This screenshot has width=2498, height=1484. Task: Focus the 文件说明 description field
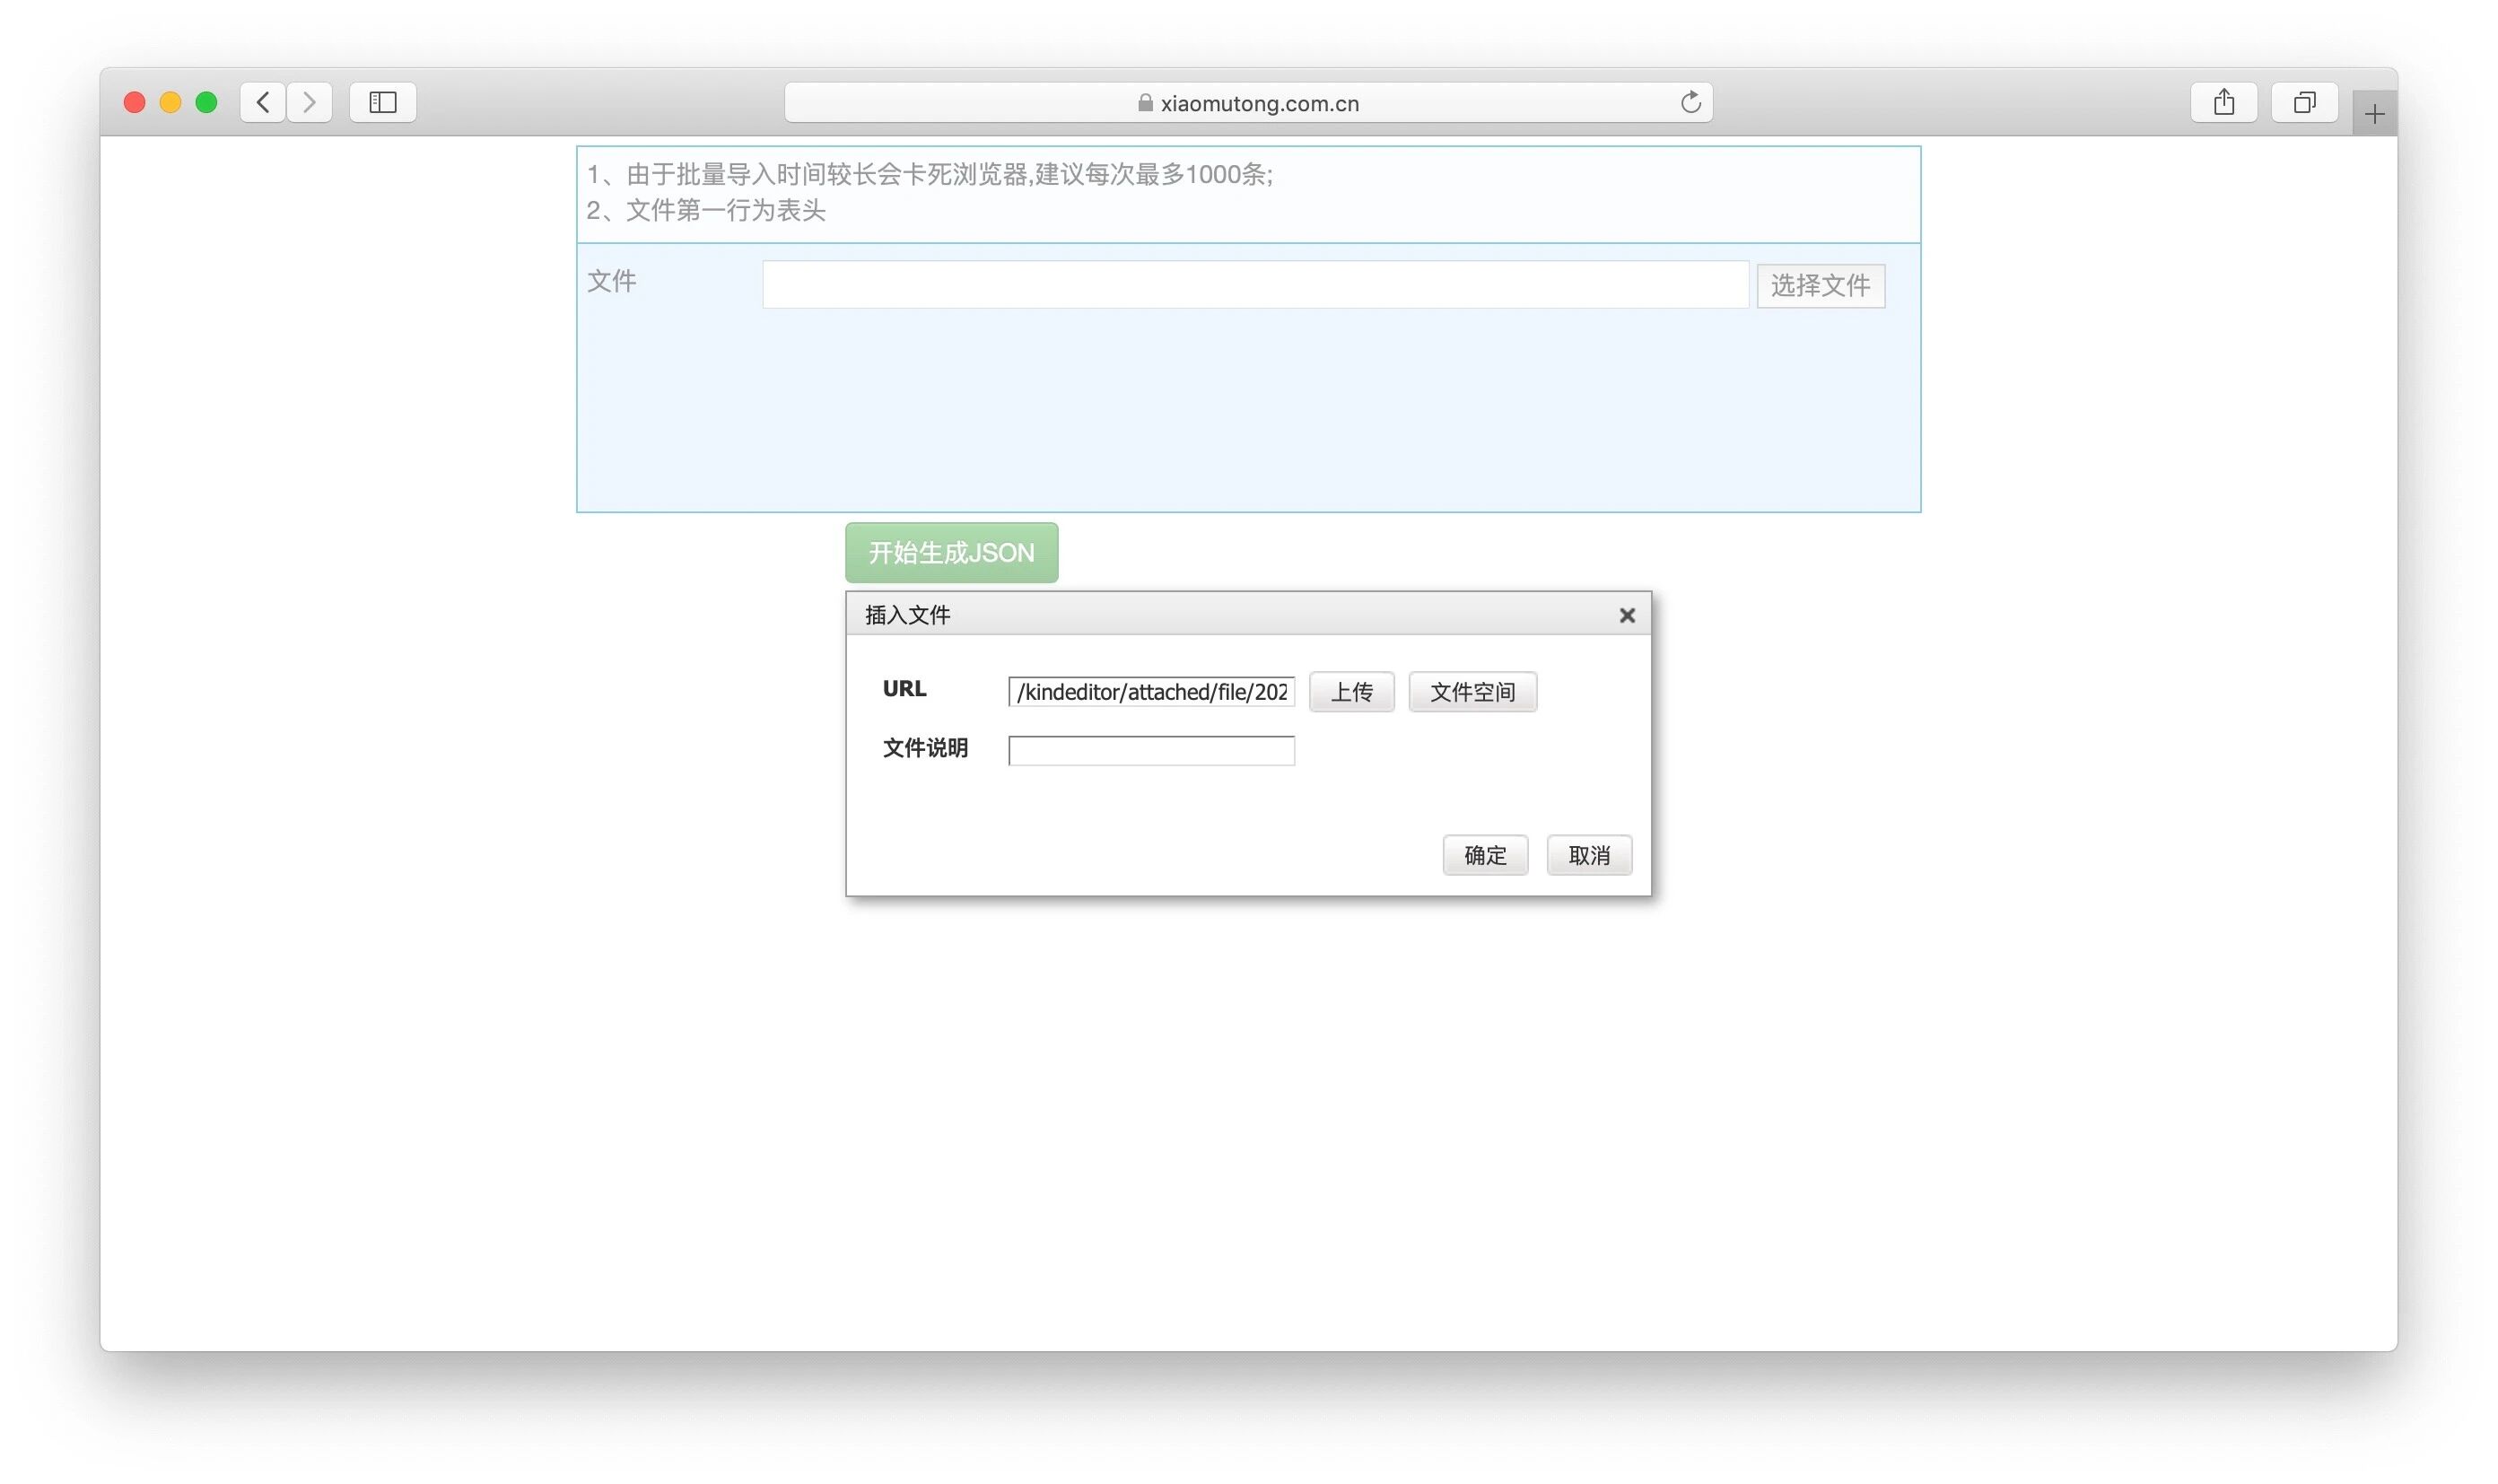(x=1151, y=751)
